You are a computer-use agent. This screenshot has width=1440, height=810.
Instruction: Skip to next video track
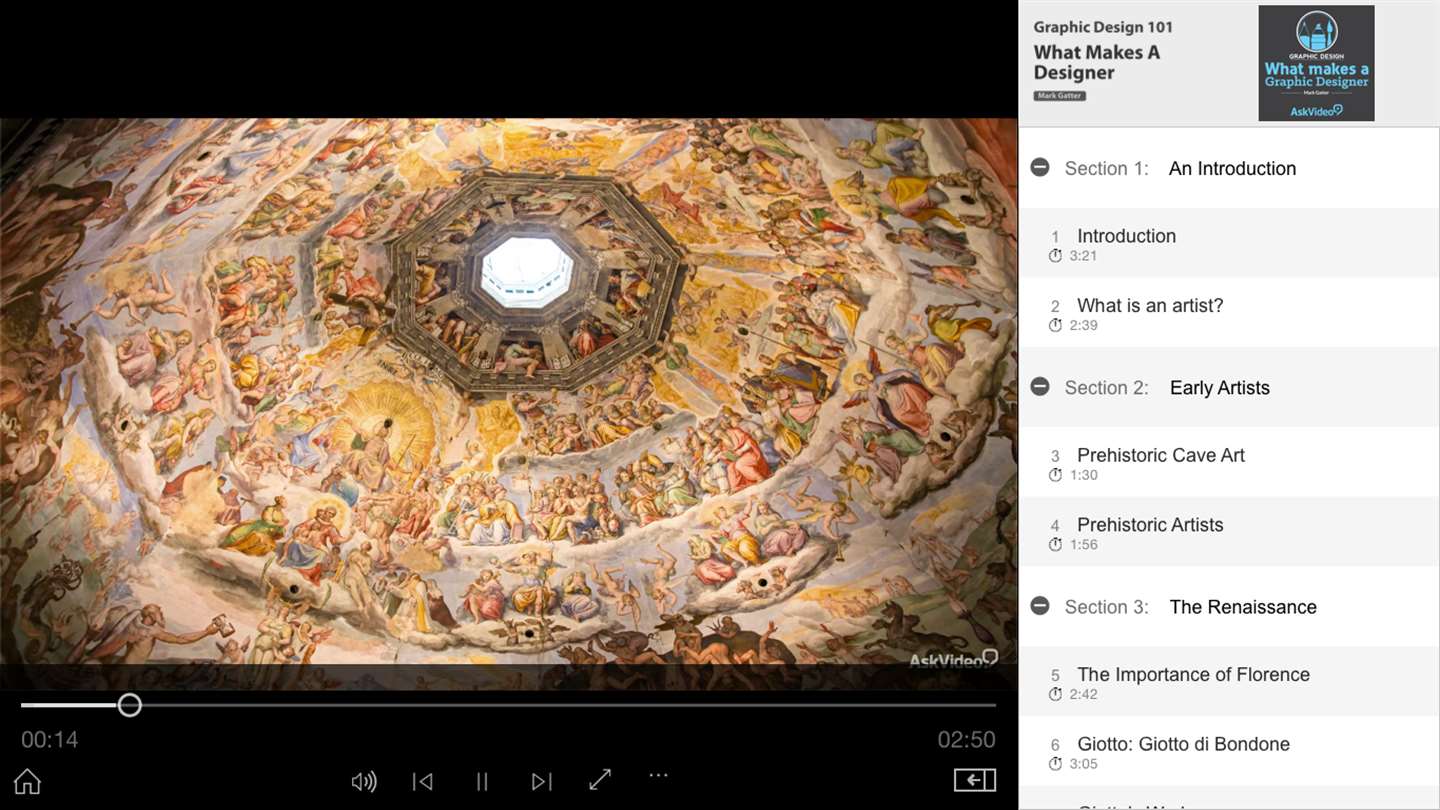click(541, 781)
